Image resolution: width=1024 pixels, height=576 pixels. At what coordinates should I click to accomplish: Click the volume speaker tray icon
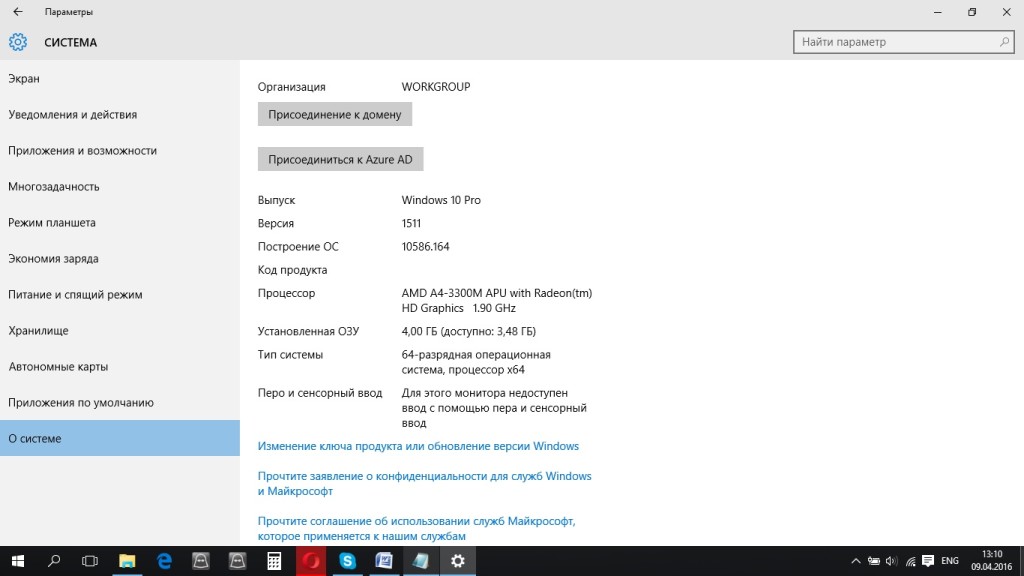pyautogui.click(x=892, y=561)
